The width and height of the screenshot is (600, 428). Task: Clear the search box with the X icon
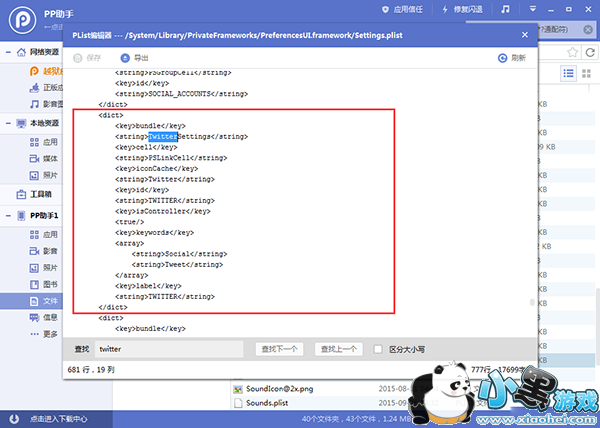pyautogui.click(x=588, y=29)
